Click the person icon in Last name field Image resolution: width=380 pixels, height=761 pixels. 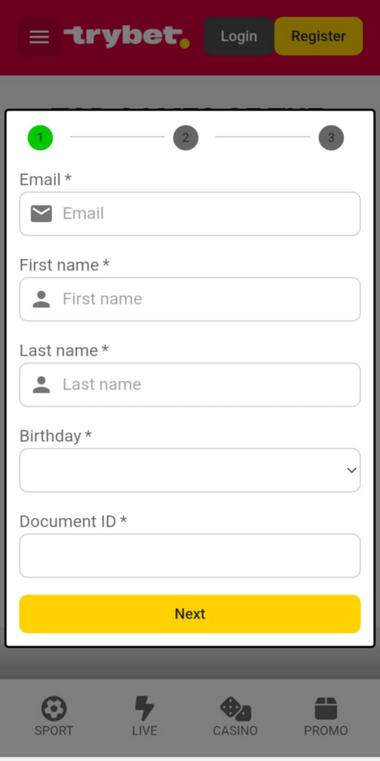[41, 384]
